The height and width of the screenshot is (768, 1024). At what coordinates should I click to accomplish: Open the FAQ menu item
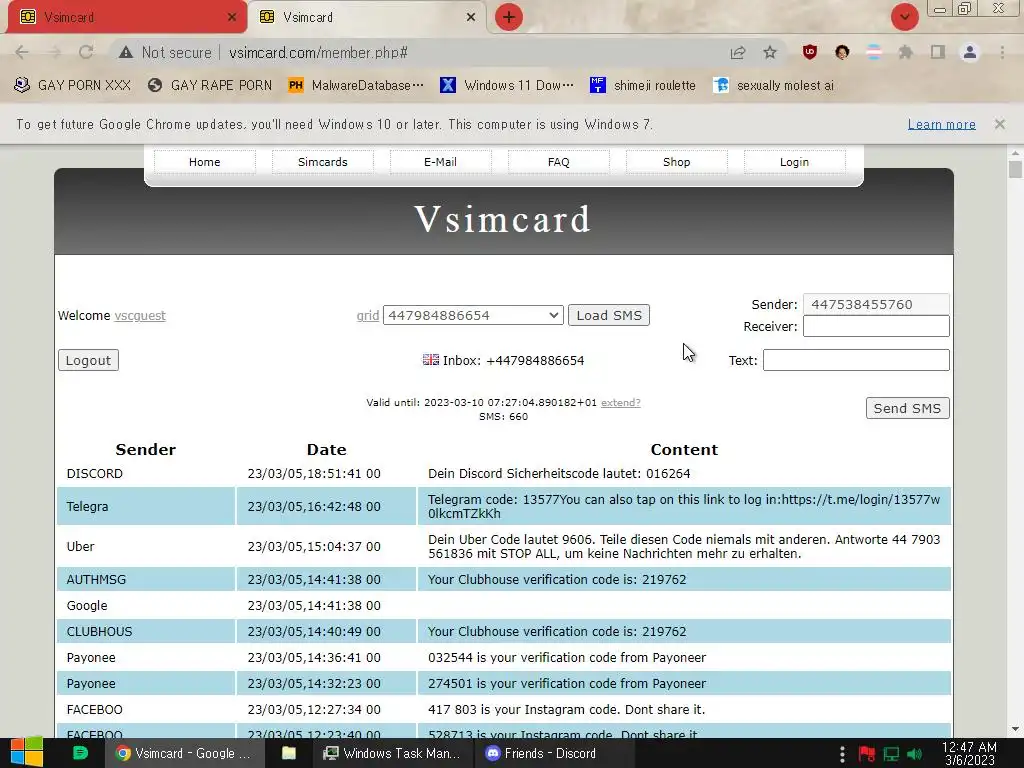pyautogui.click(x=558, y=162)
